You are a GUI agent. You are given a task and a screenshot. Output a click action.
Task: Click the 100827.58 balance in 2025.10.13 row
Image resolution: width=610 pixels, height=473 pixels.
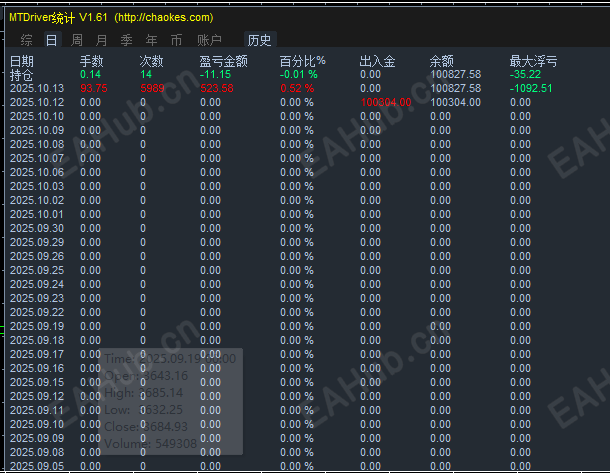tap(456, 88)
